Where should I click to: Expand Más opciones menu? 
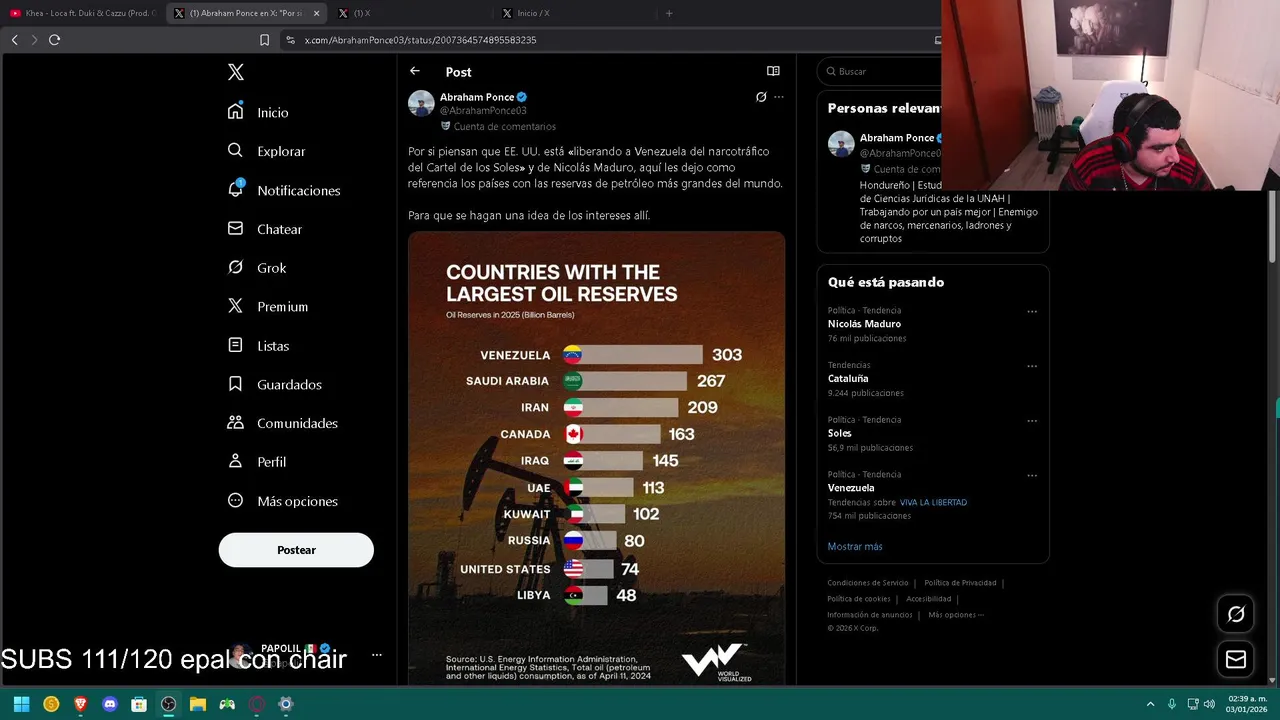283,501
